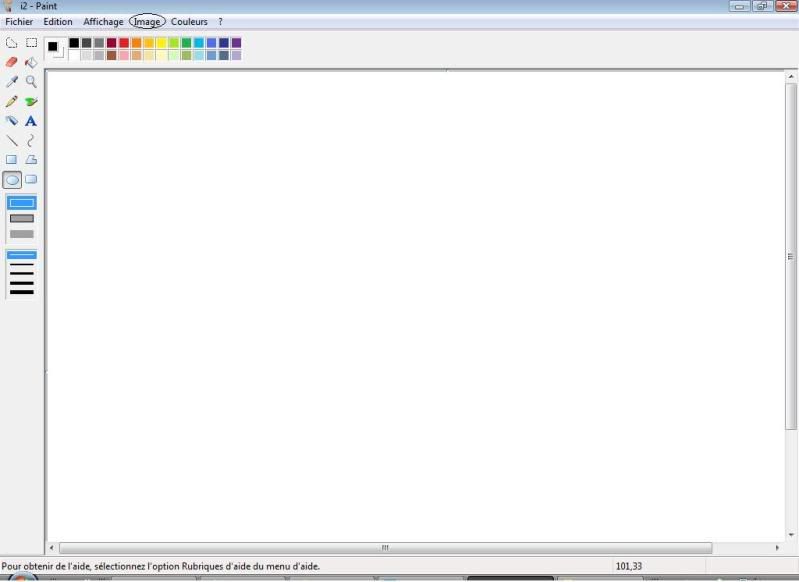799x582 pixels.
Task: Pick the black color in the palette row
Action: click(x=74, y=43)
